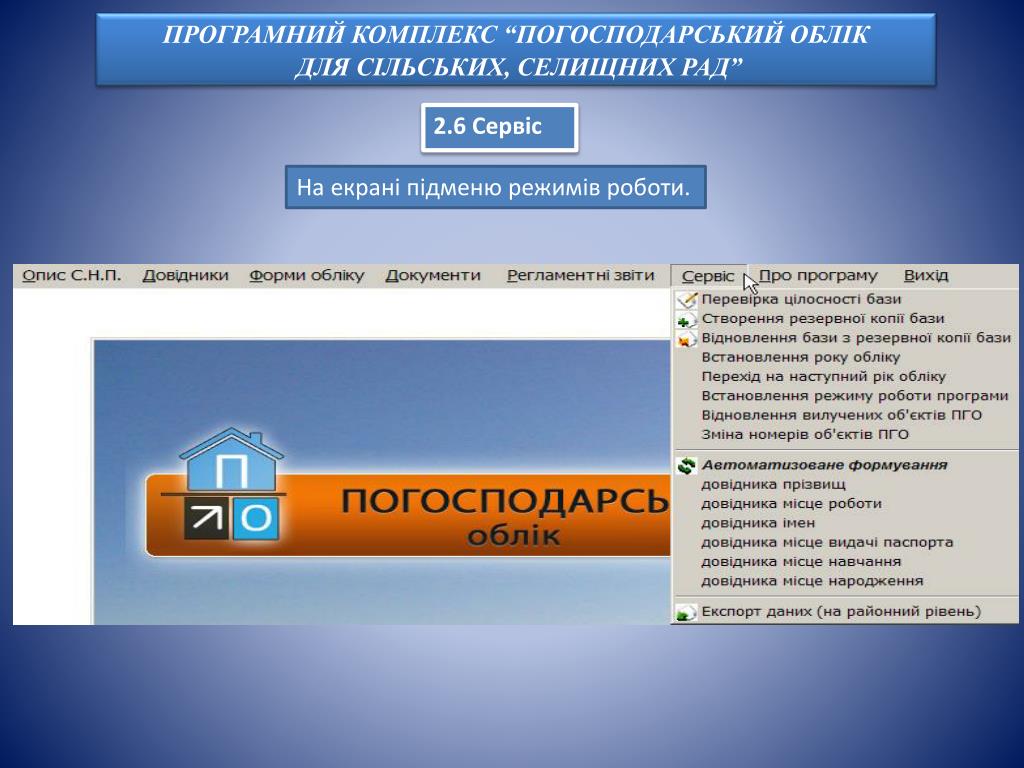Viewport: 1024px width, 768px height.
Task: Choose Відновлення вилучених об'єктів ПГО
Action: tap(842, 415)
